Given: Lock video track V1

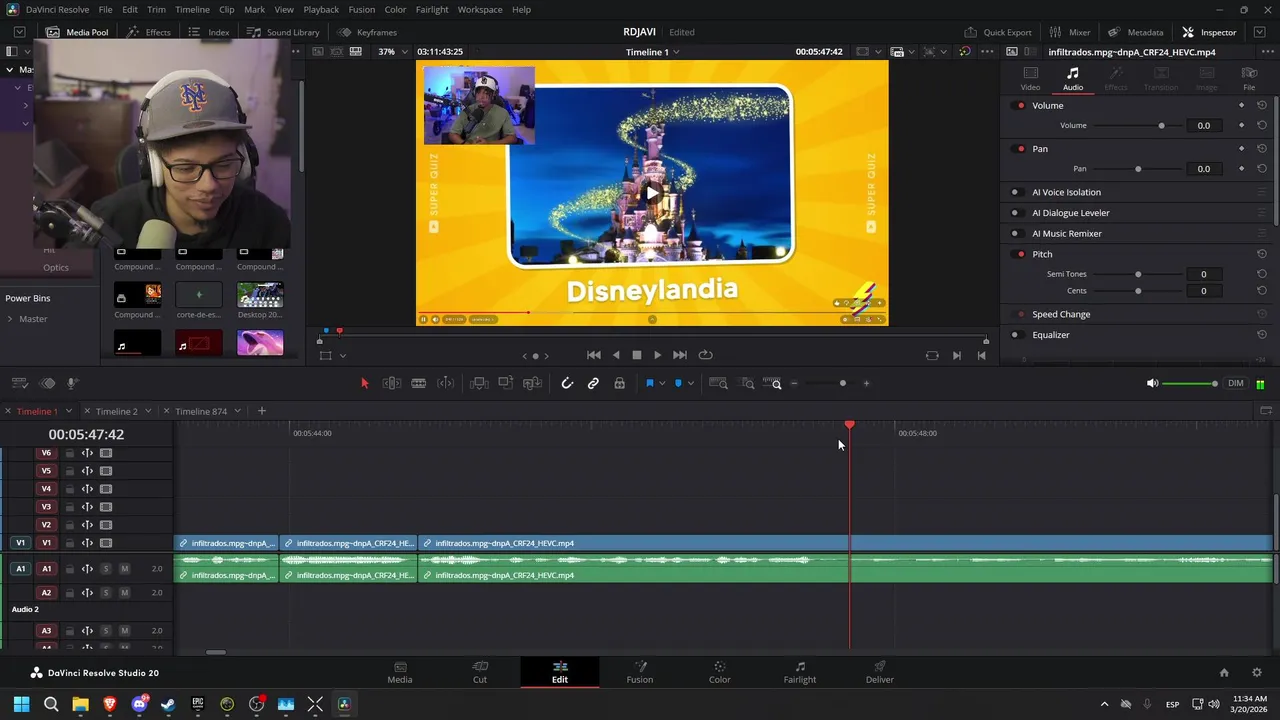Looking at the screenshot, I should coord(69,543).
